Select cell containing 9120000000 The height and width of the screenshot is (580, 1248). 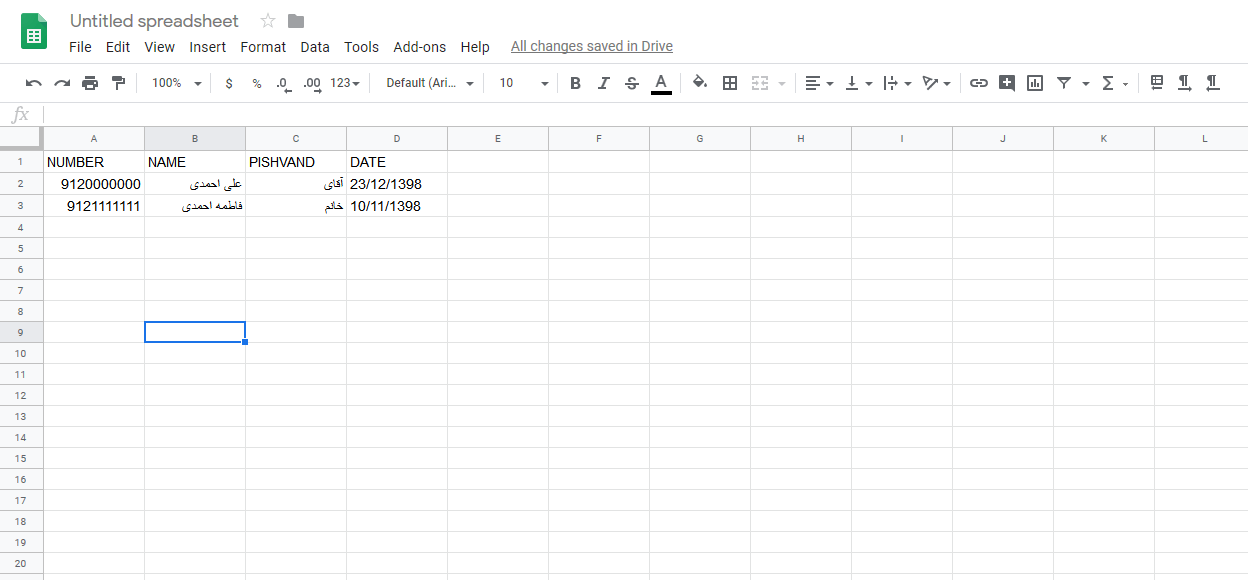tap(94, 184)
